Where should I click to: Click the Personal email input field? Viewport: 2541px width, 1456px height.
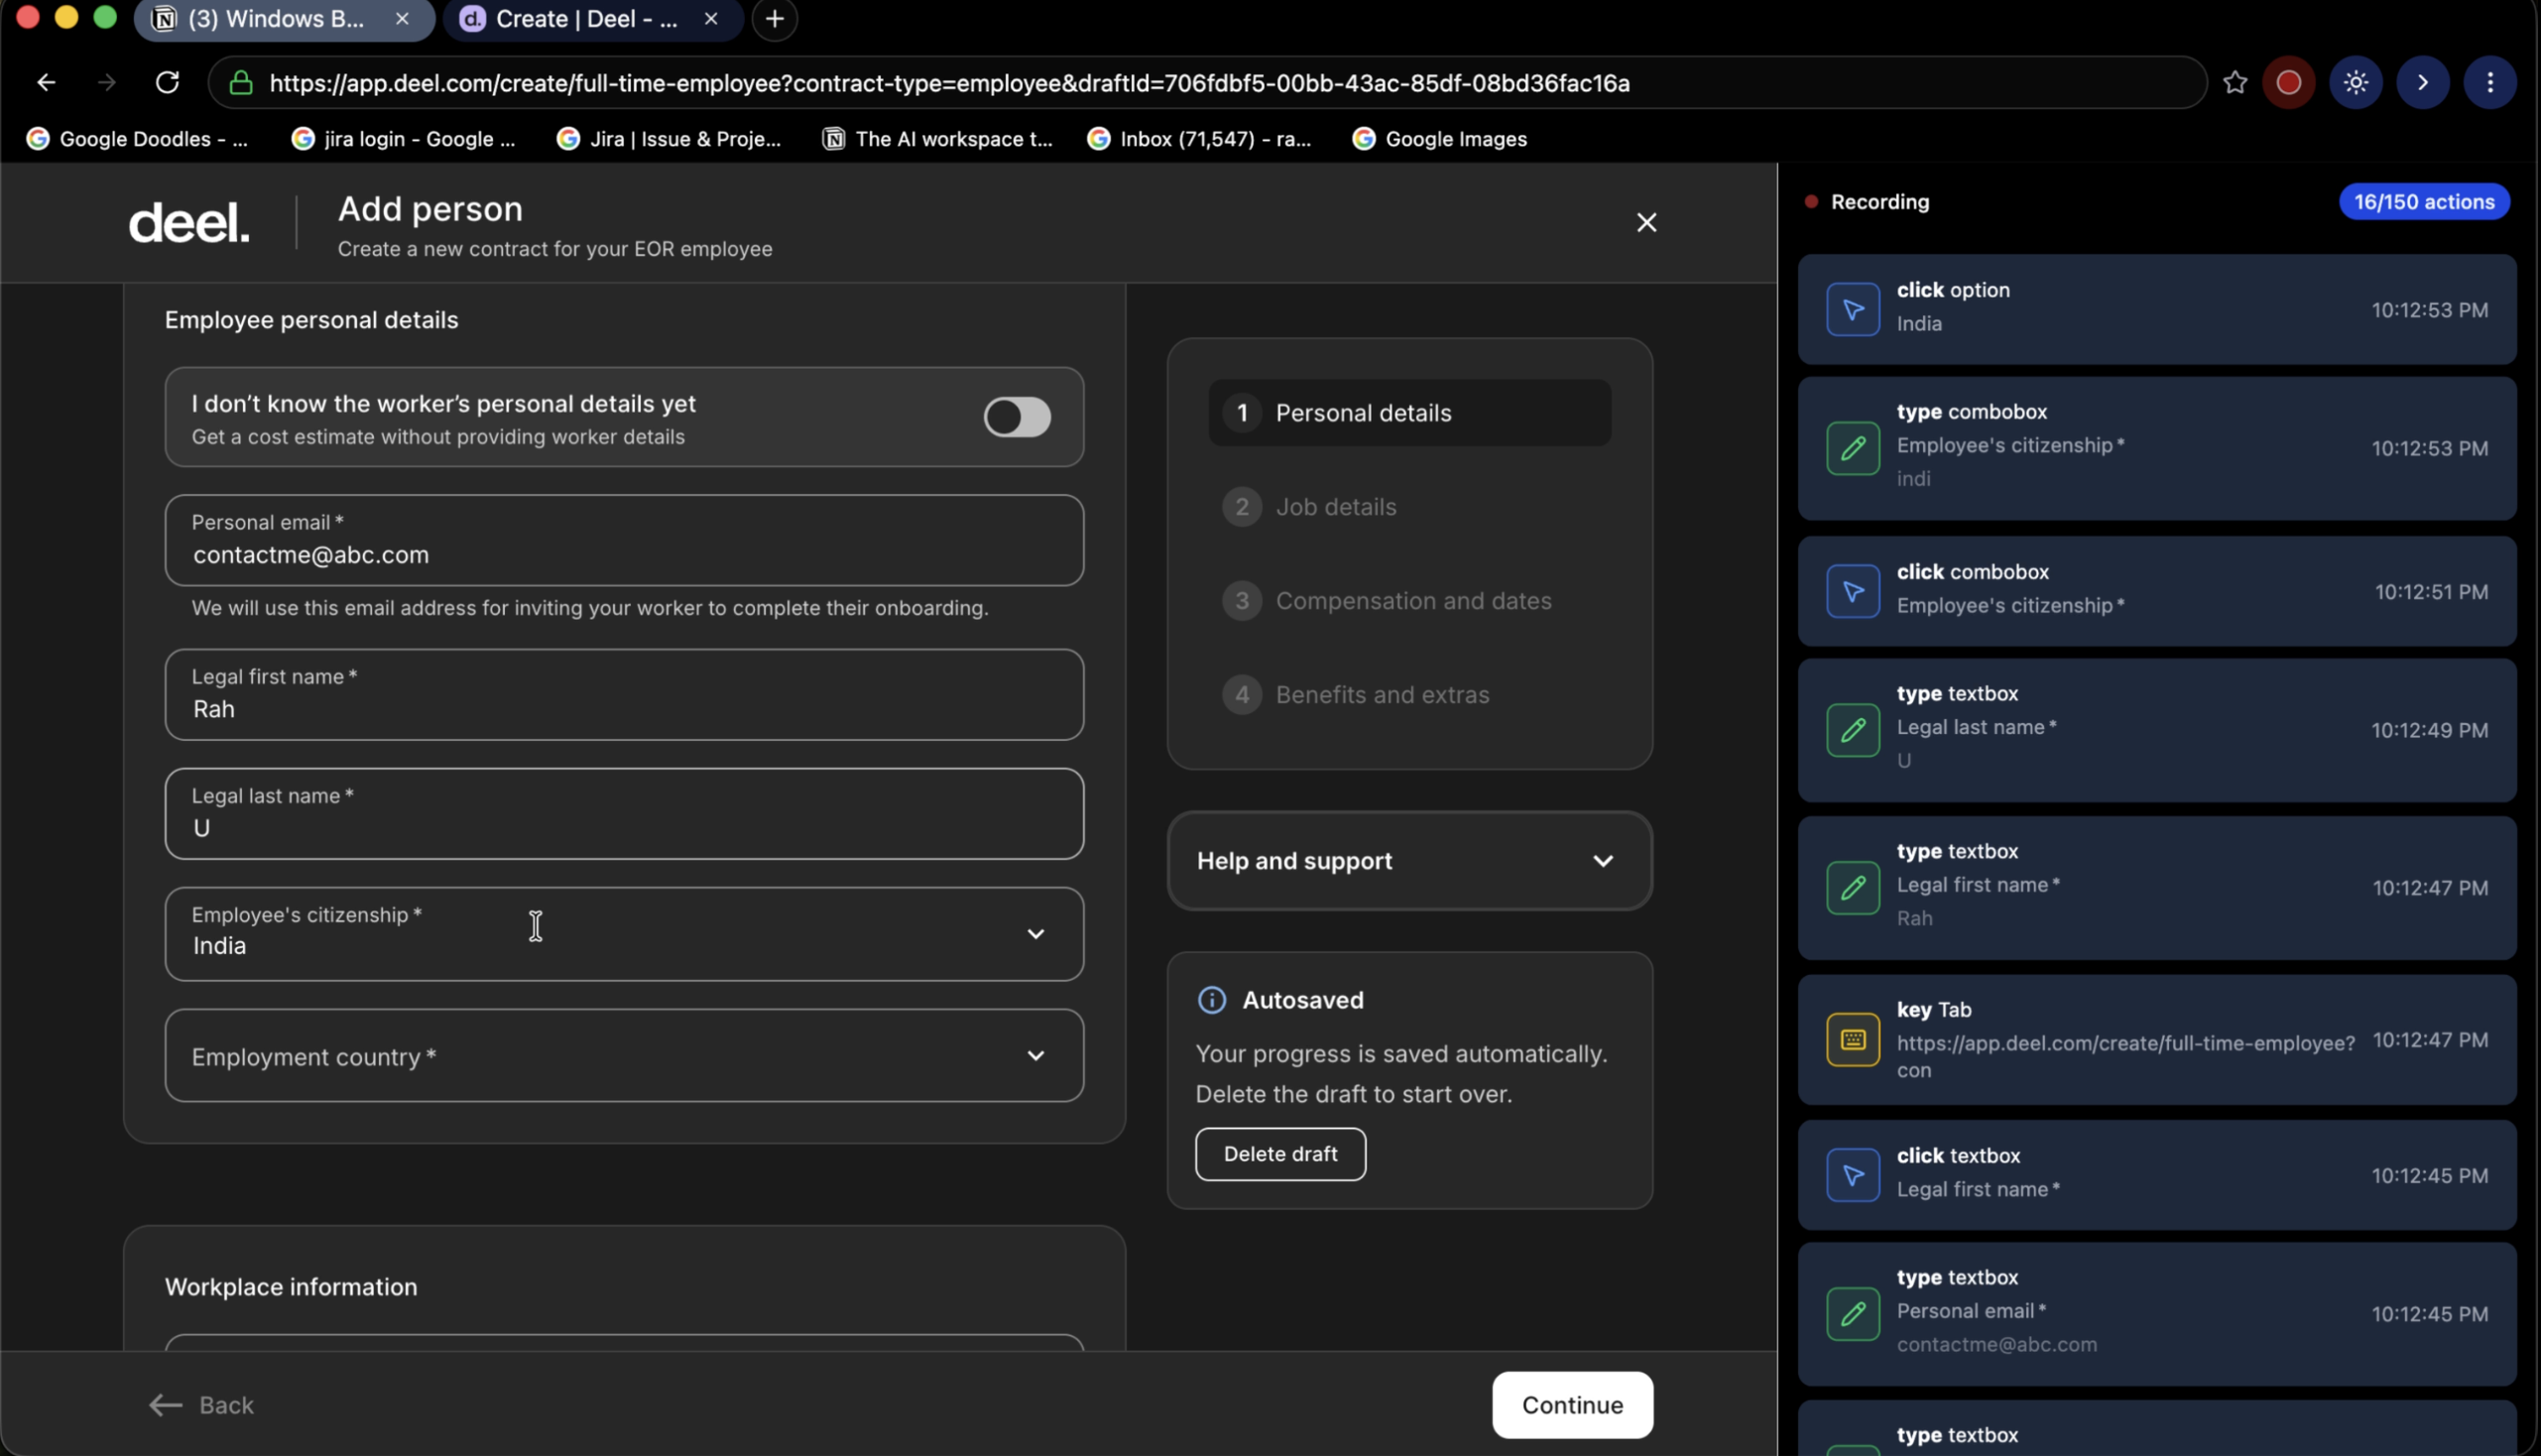coord(623,541)
